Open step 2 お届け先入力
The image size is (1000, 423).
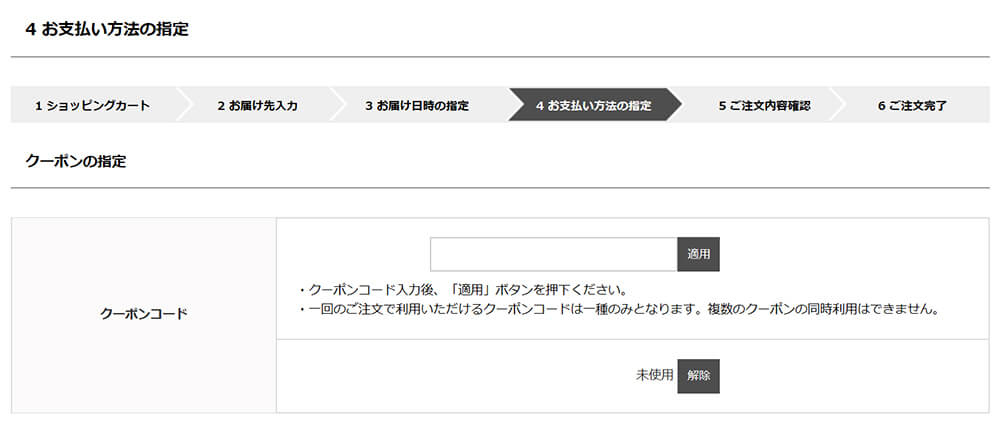pyautogui.click(x=257, y=106)
